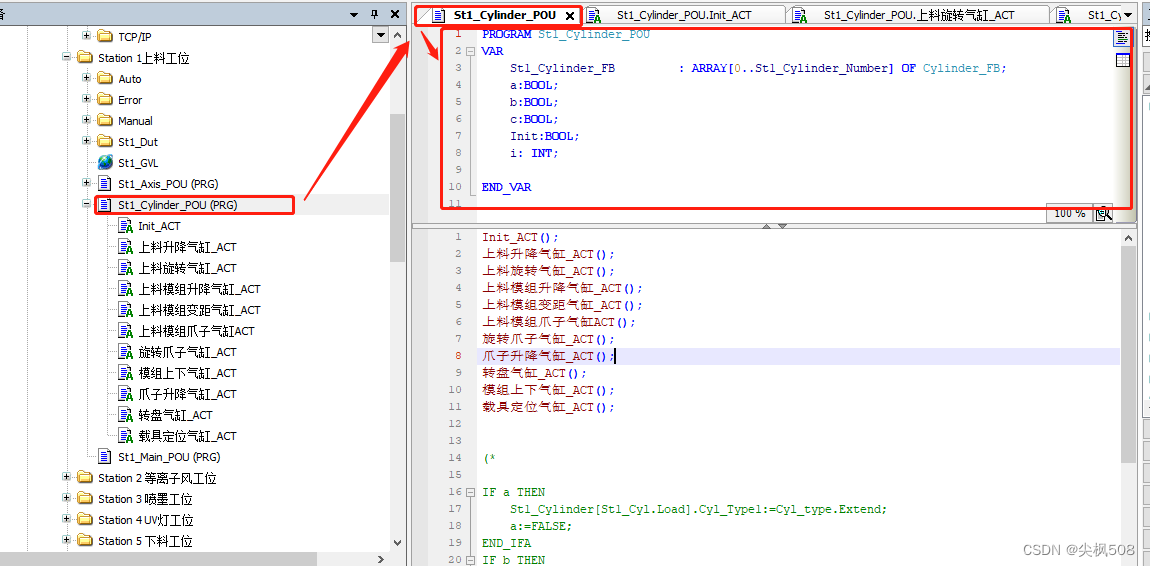The height and width of the screenshot is (566, 1150).
Task: Click the a:=FALSE; code line
Action: pos(541,526)
